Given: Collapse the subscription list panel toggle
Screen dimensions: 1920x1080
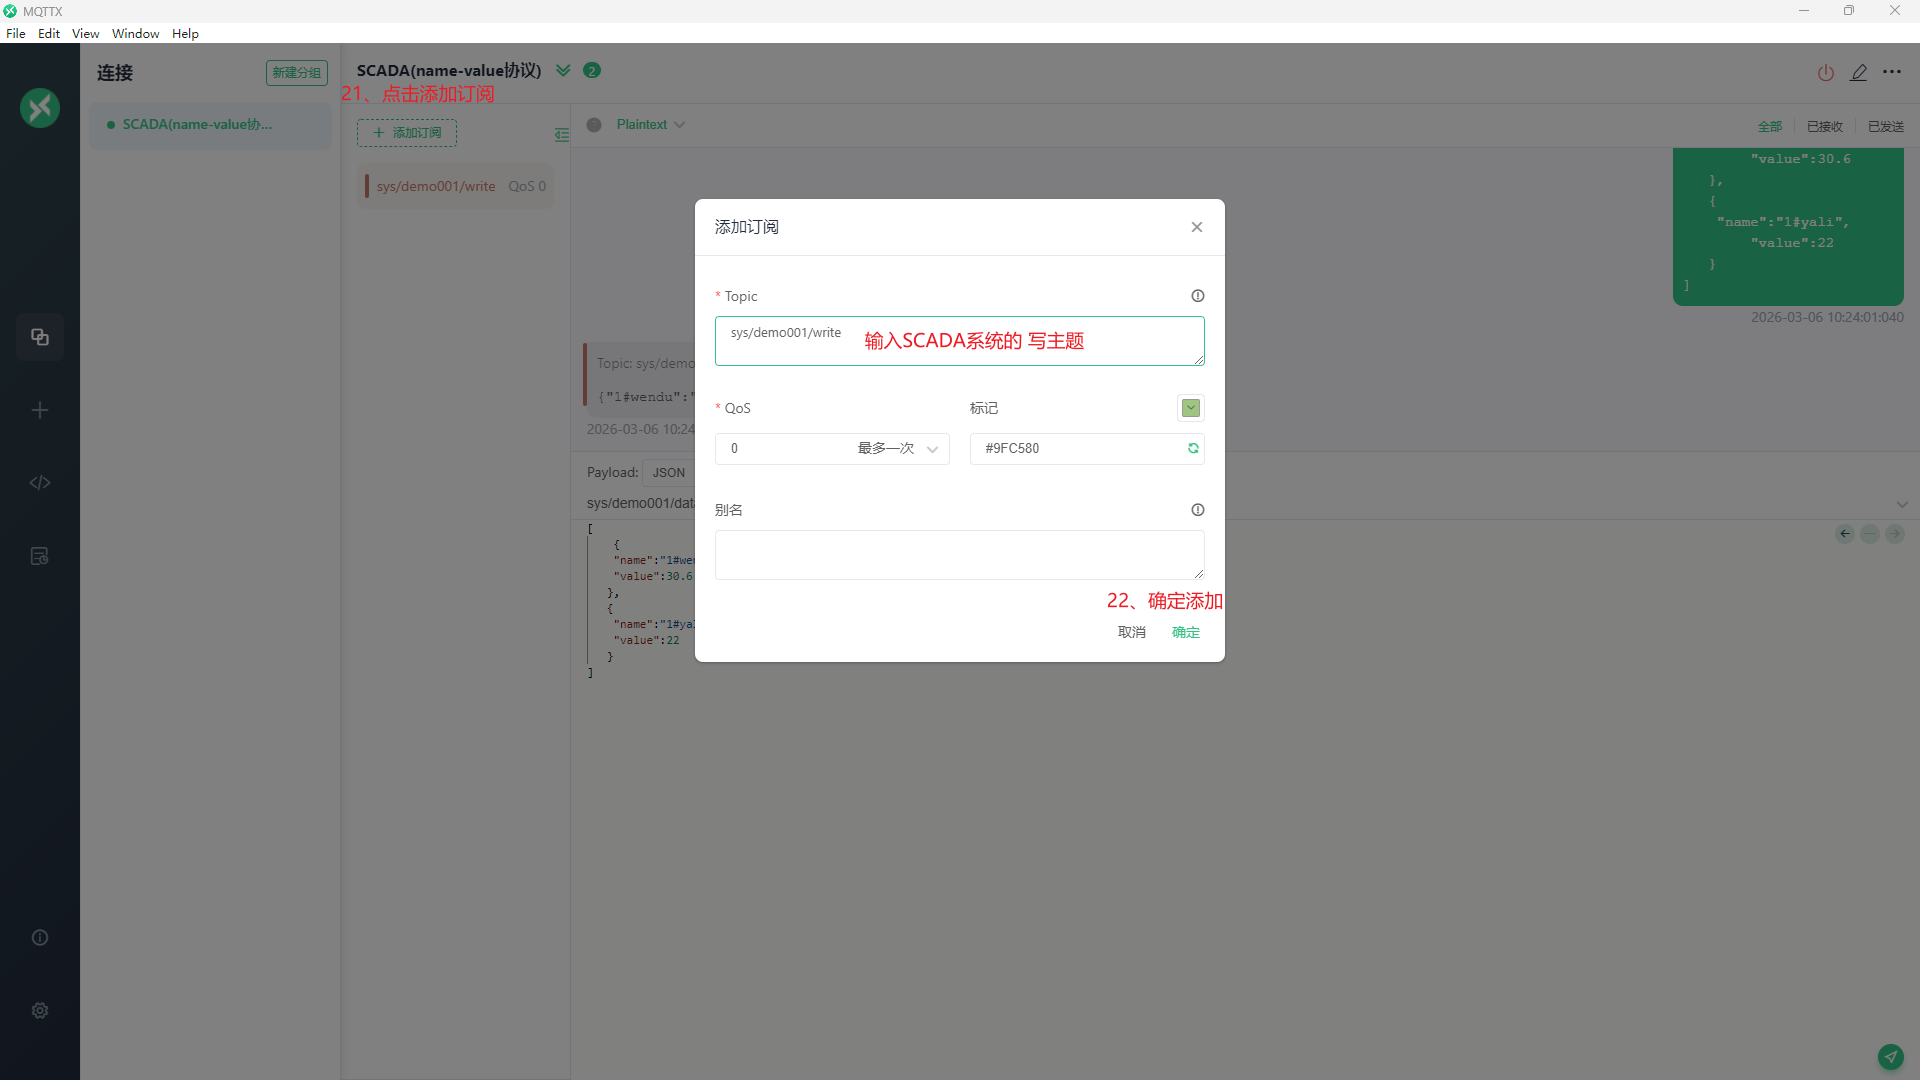Looking at the screenshot, I should (562, 134).
